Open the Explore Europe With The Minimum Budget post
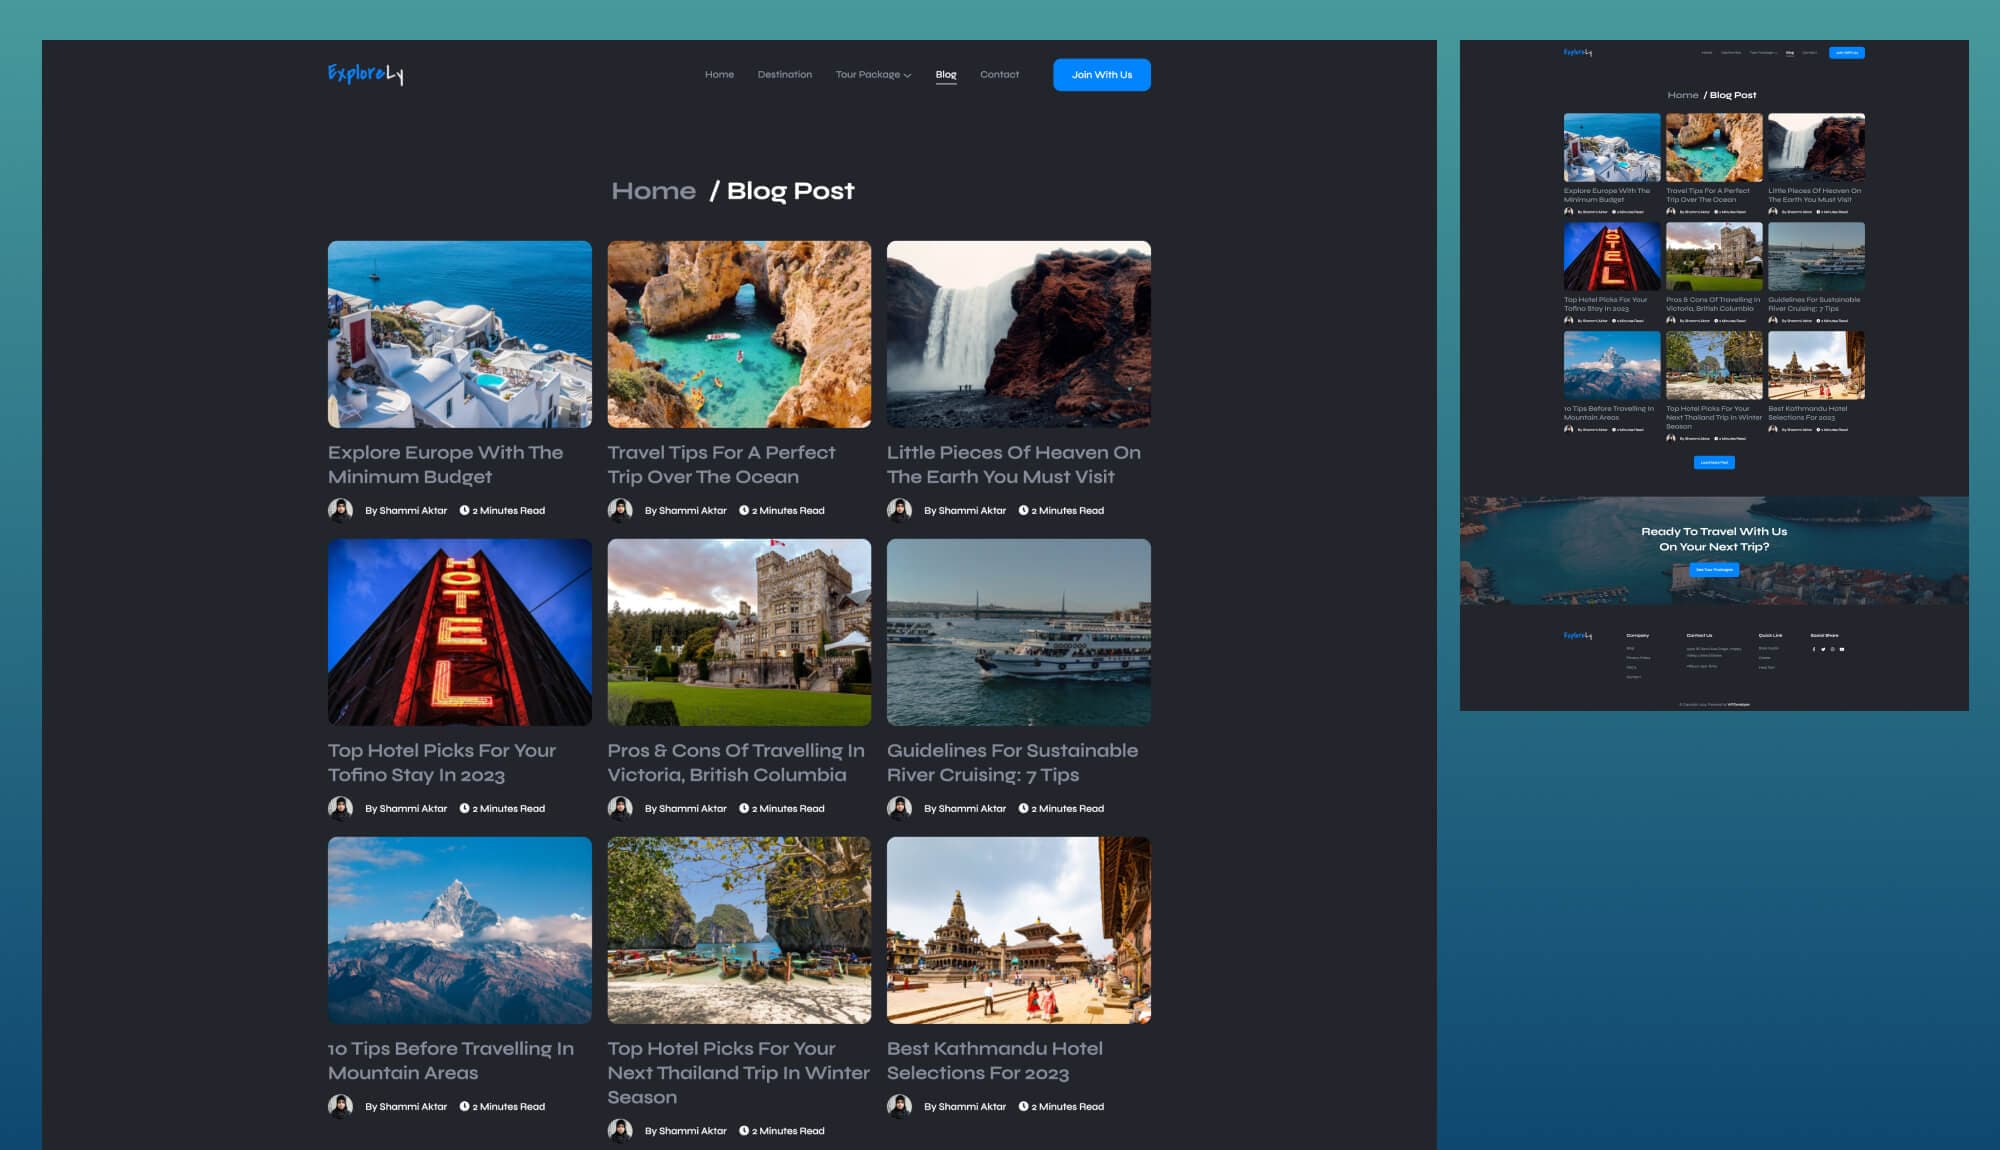 (444, 464)
